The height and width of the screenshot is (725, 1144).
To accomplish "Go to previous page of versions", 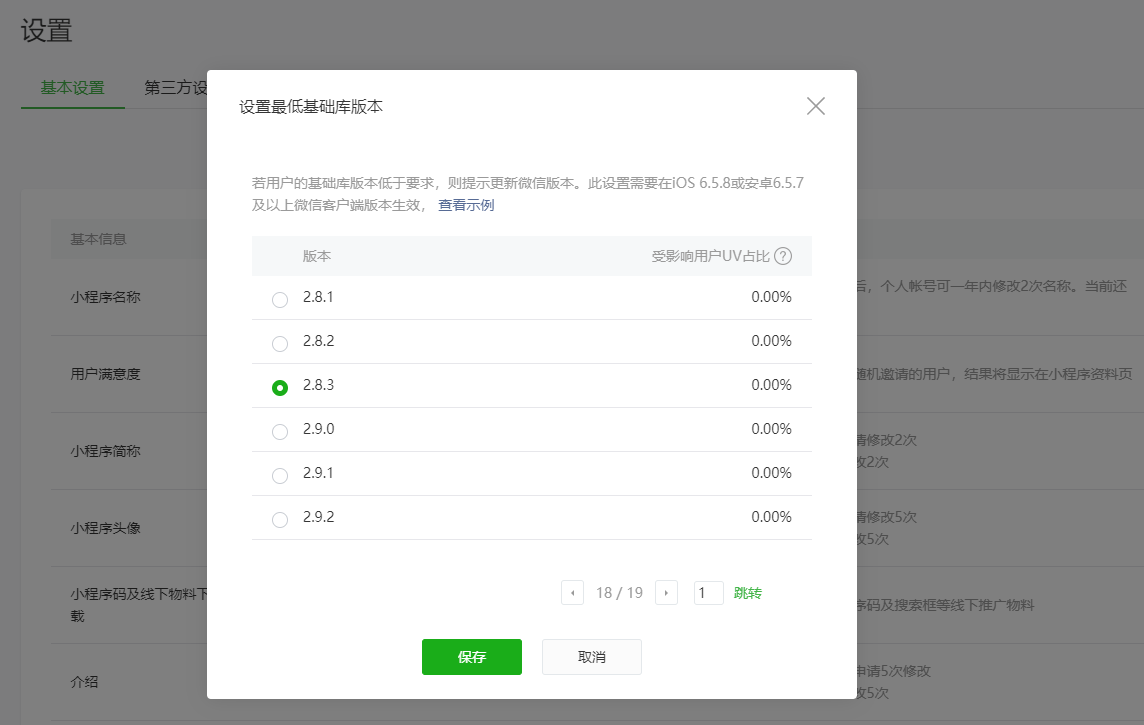I will [572, 593].
